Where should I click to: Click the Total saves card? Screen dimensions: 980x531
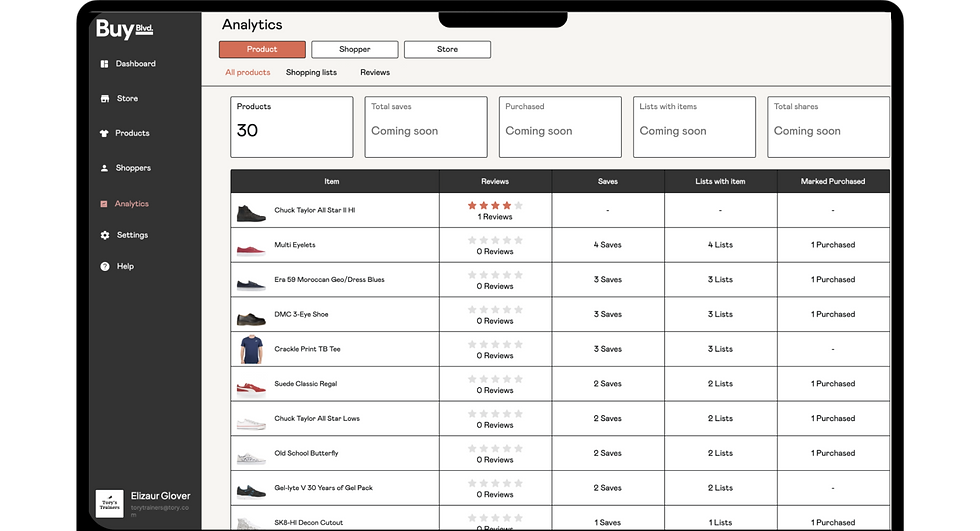[x=426, y=127]
